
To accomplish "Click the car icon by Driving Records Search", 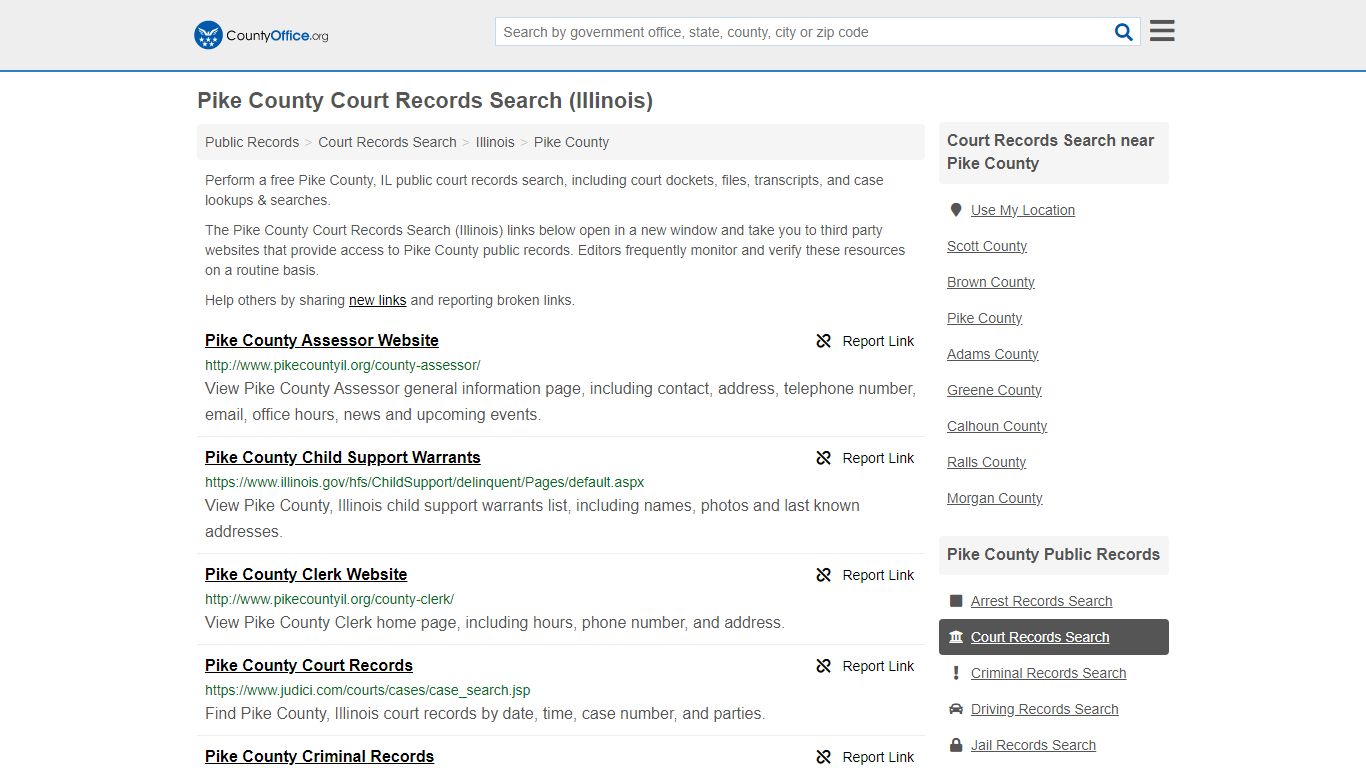I will [x=956, y=709].
